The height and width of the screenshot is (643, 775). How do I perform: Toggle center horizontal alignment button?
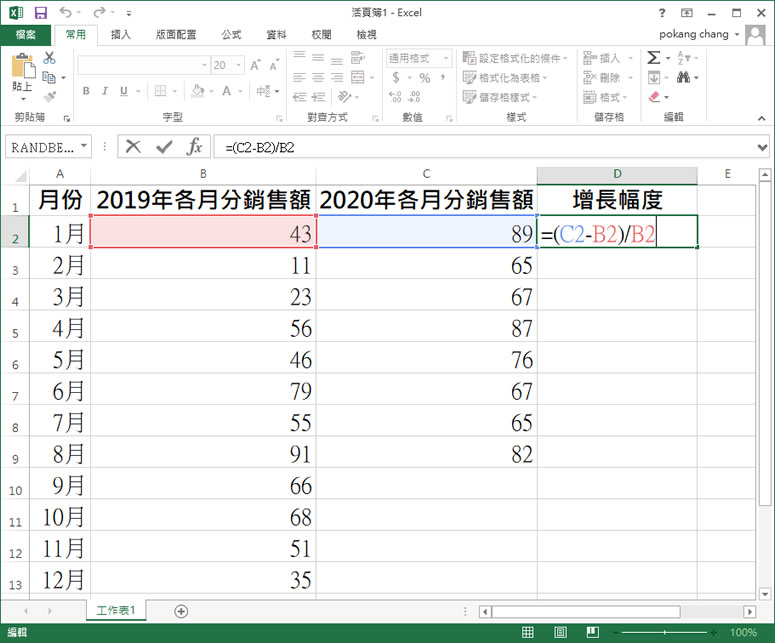(318, 77)
